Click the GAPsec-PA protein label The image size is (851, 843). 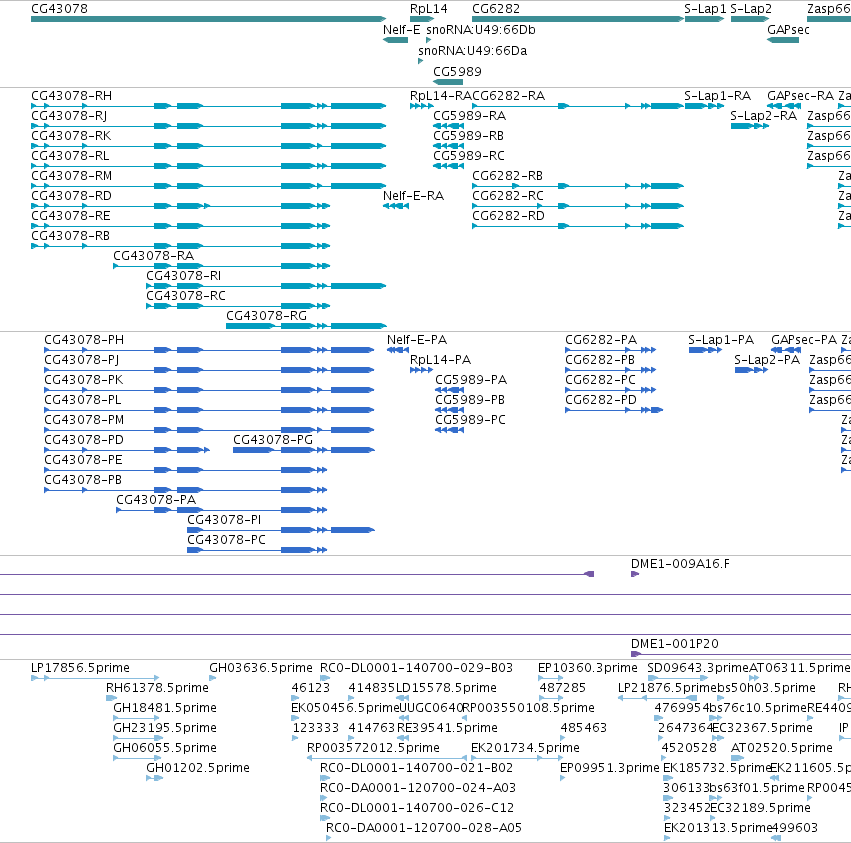(x=804, y=340)
